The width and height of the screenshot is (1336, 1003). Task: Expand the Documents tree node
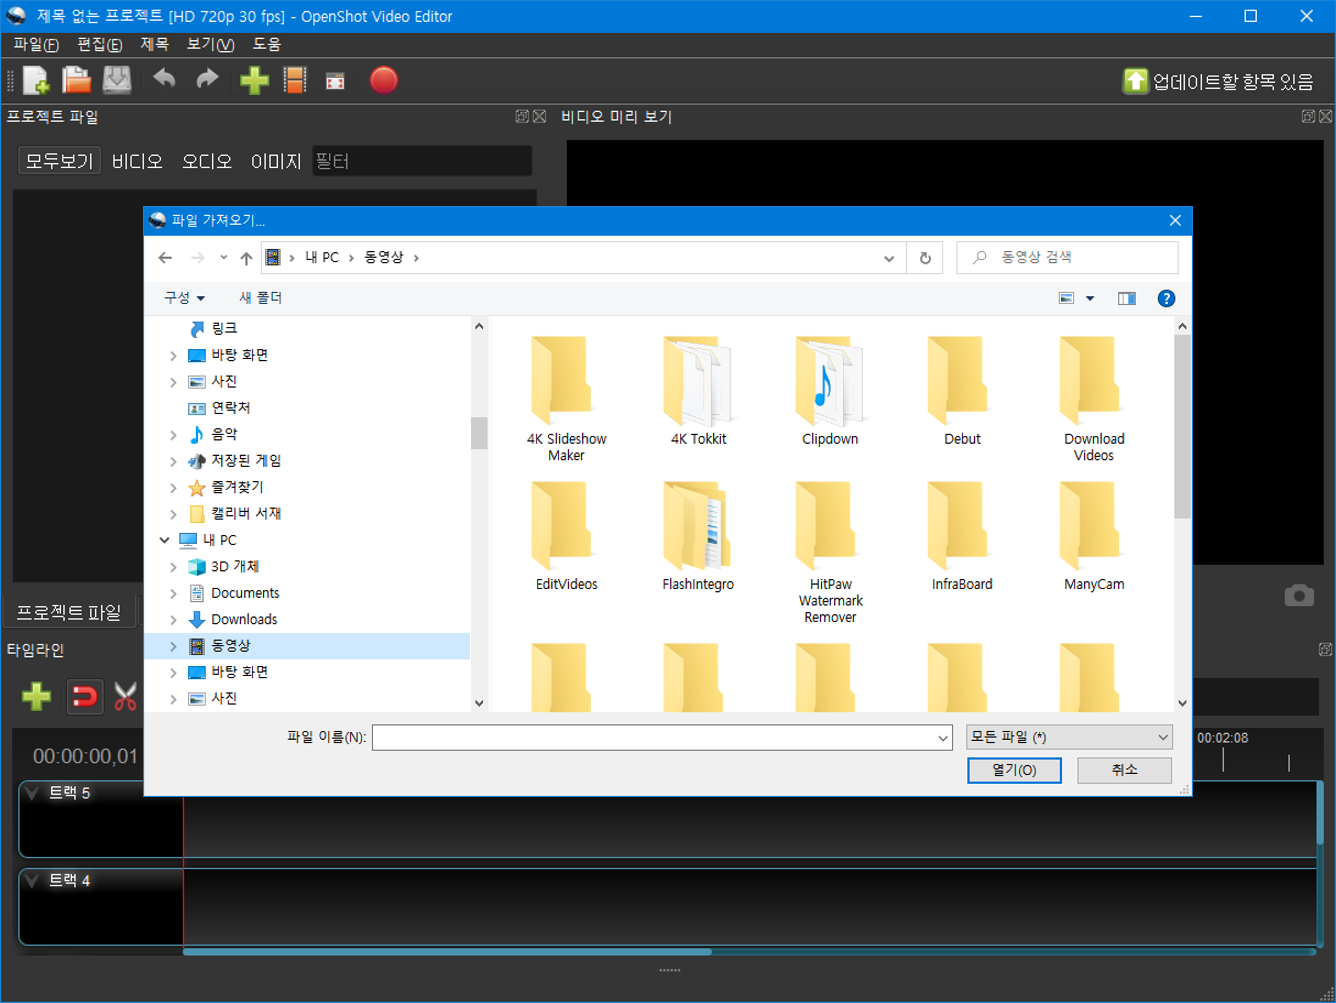173,593
